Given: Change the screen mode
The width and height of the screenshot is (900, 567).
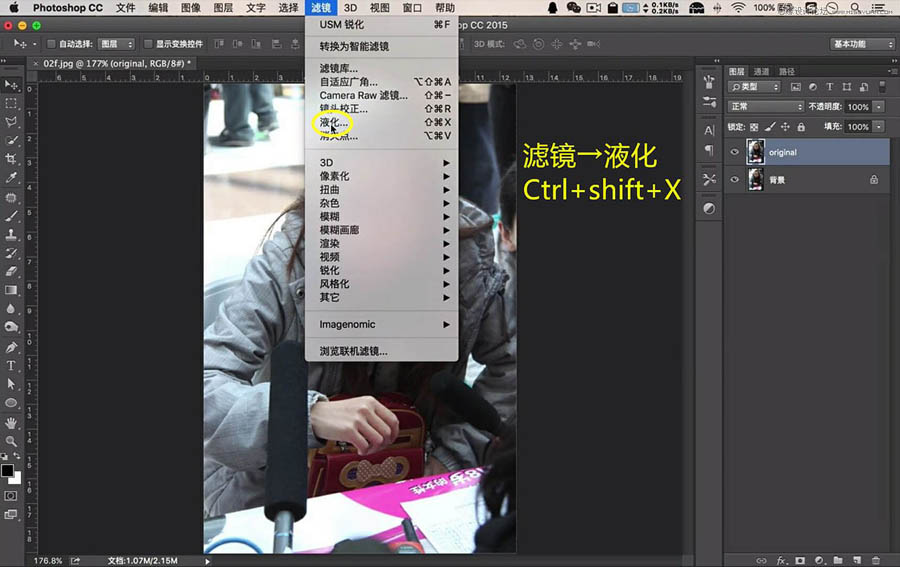Looking at the screenshot, I should 11,515.
